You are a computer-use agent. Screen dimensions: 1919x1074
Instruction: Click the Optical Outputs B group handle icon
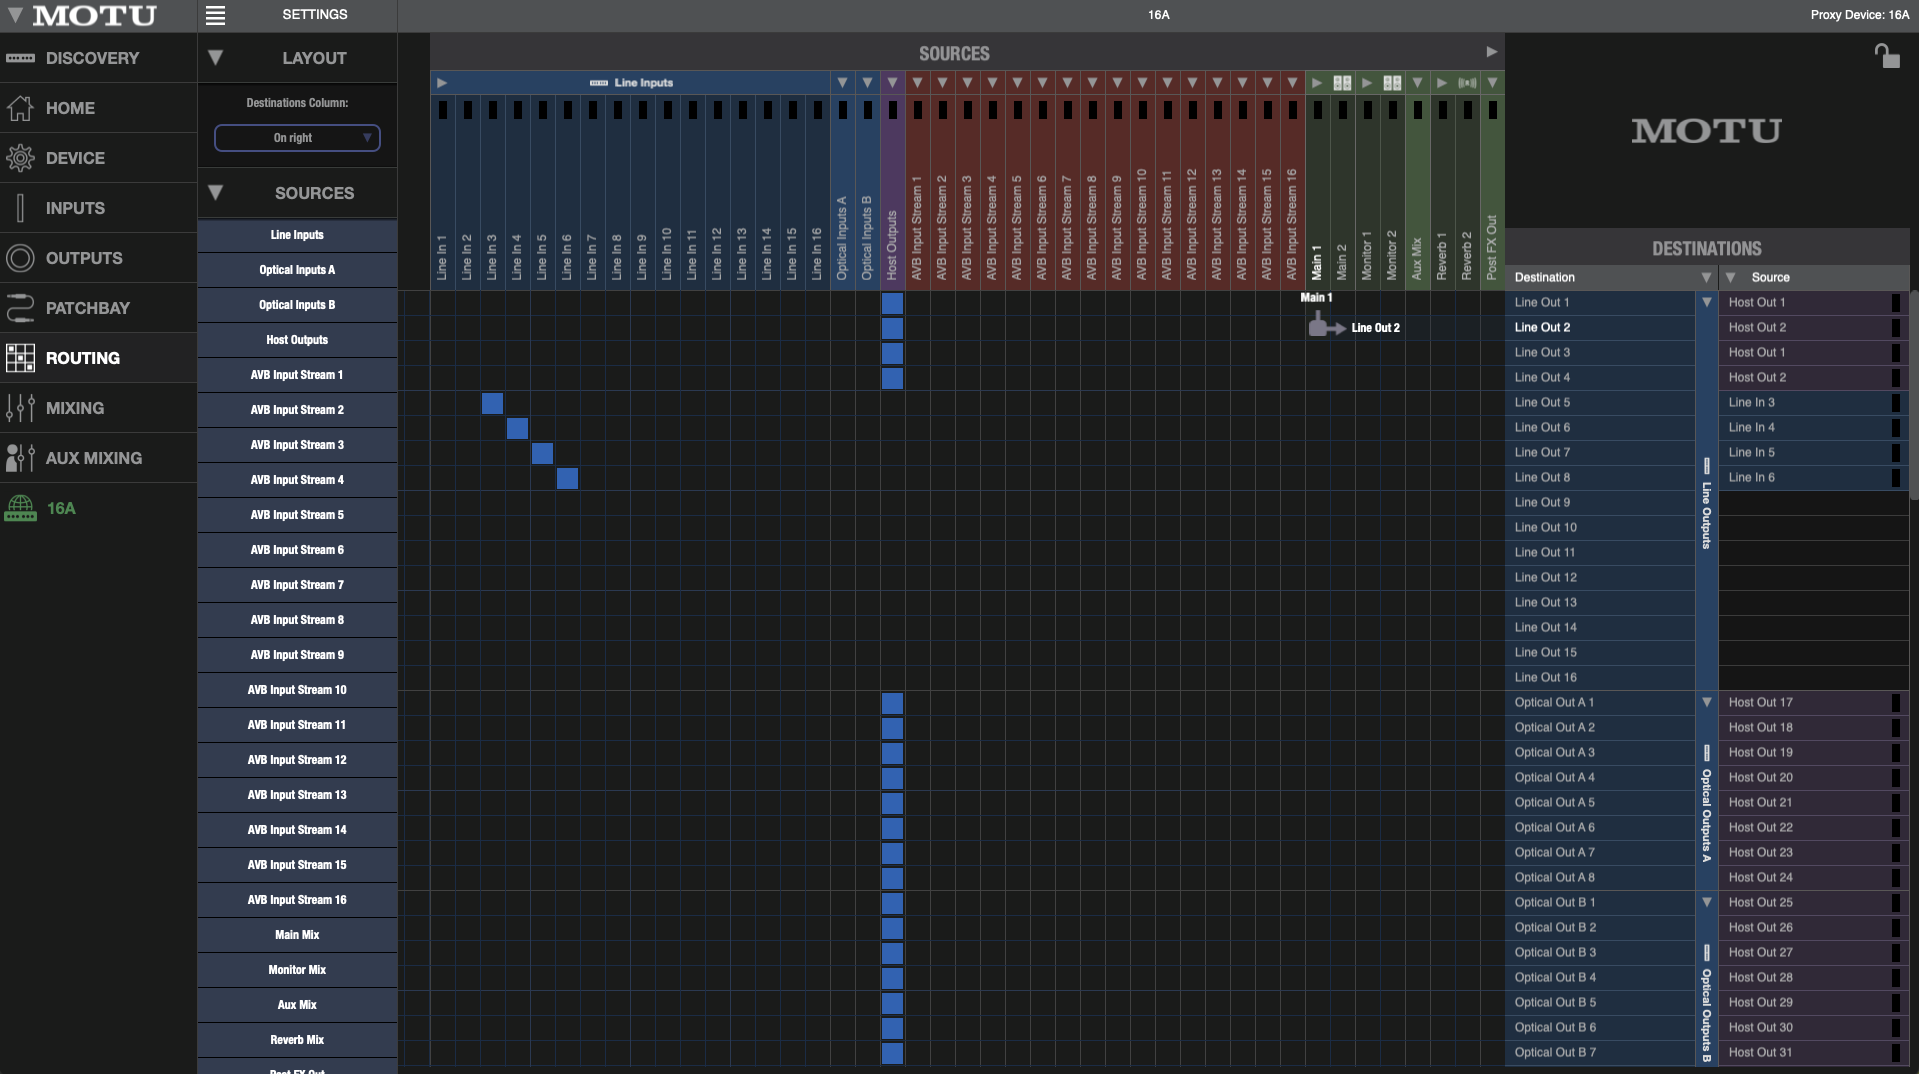1706,953
